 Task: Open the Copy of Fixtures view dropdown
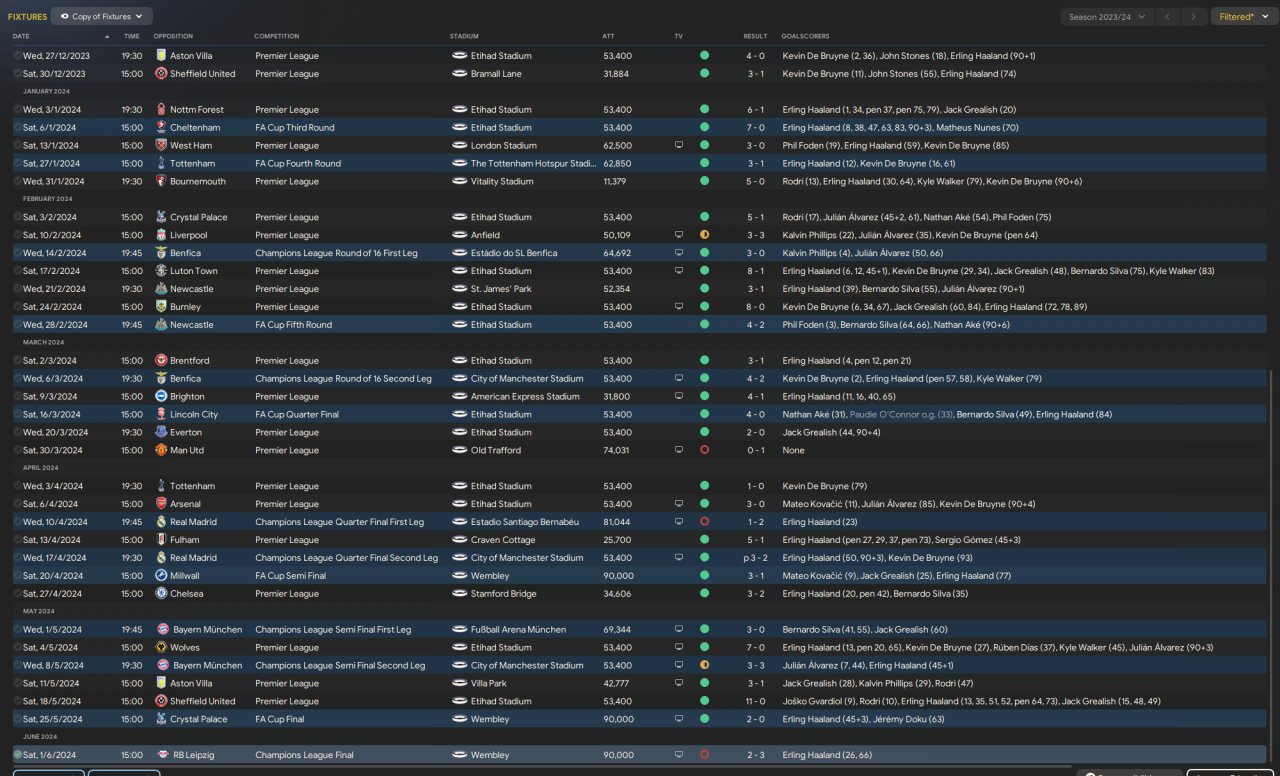point(102,17)
